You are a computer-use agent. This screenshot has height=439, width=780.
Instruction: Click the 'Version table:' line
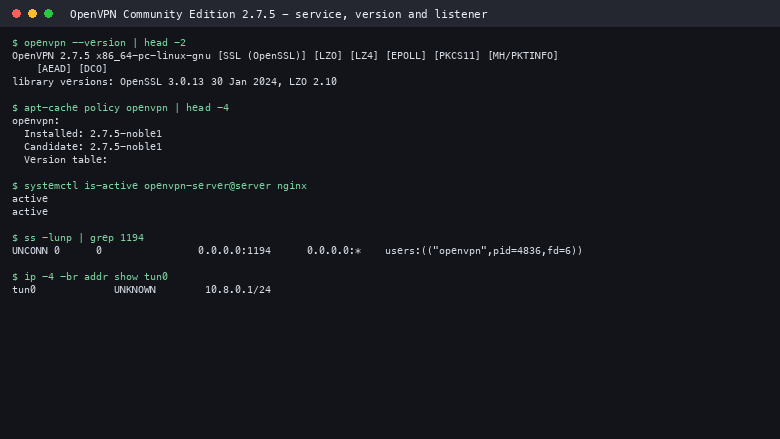(x=66, y=160)
